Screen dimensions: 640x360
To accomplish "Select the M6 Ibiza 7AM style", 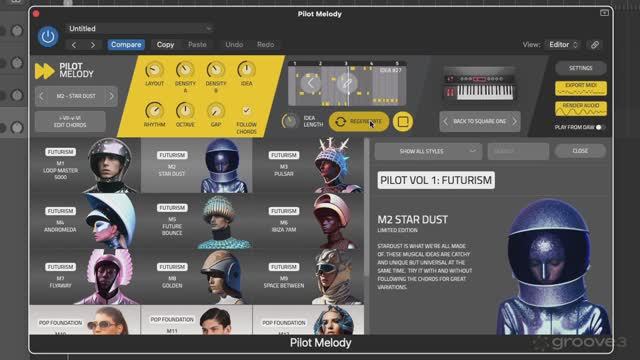I will (x=308, y=221).
